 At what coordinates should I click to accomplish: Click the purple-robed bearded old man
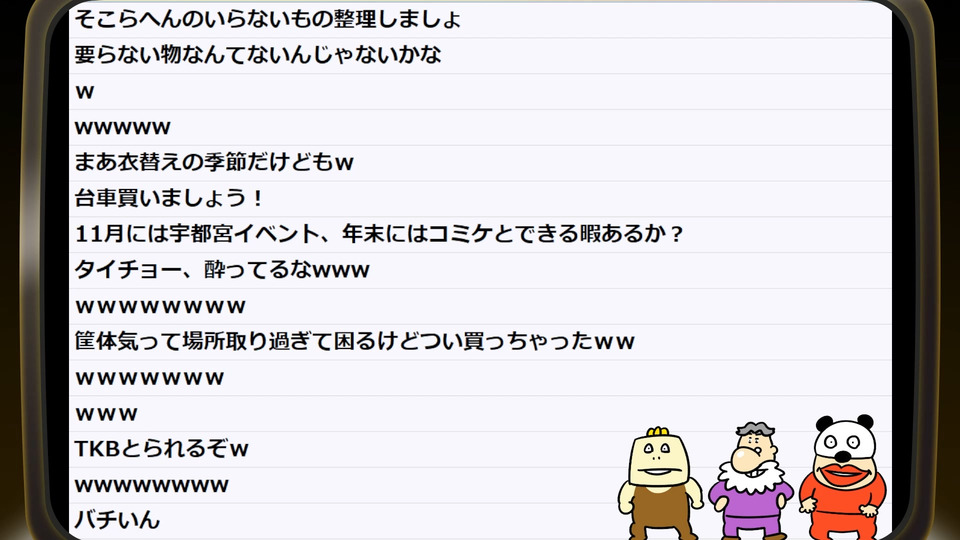(751, 481)
